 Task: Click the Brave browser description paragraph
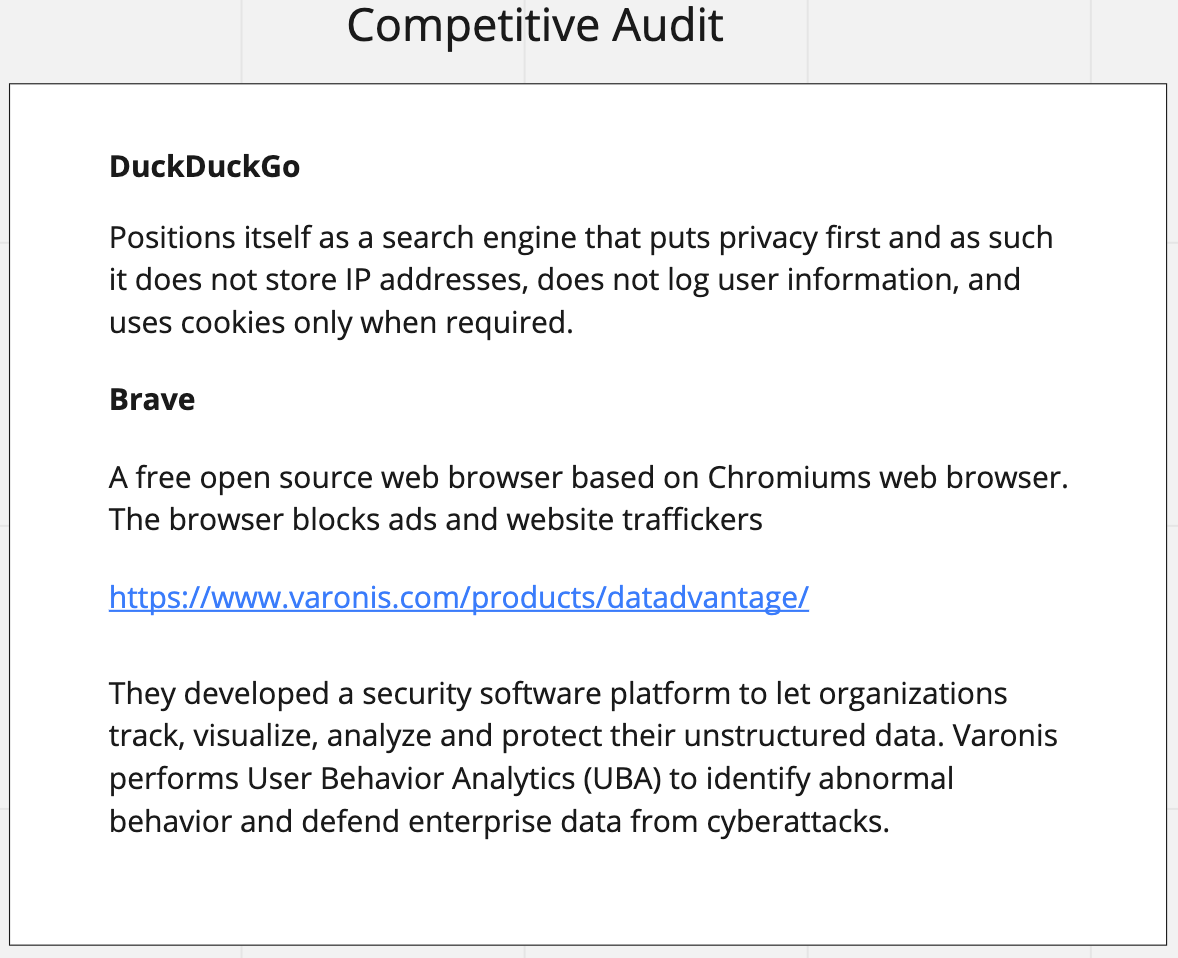588,498
